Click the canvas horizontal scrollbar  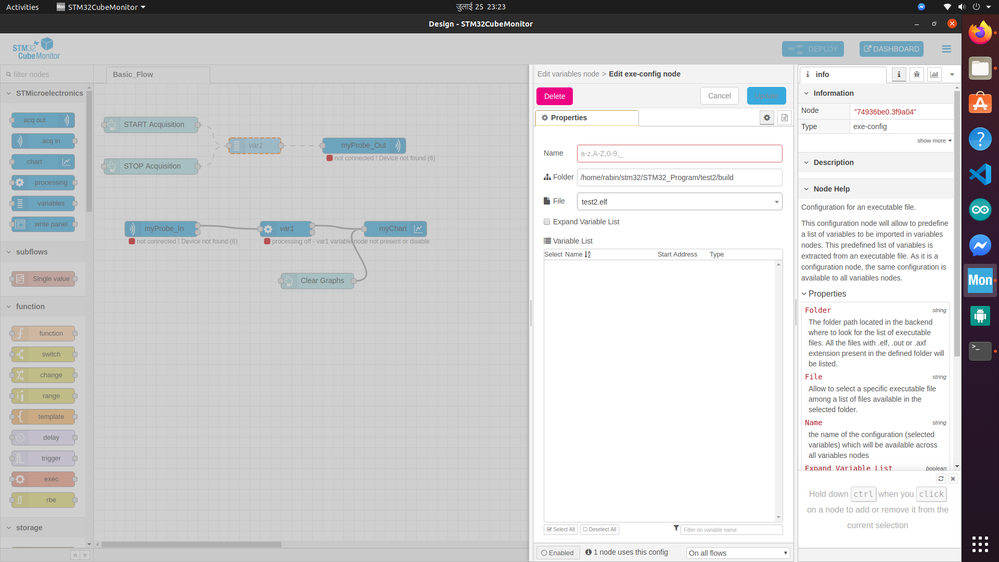click(192, 544)
